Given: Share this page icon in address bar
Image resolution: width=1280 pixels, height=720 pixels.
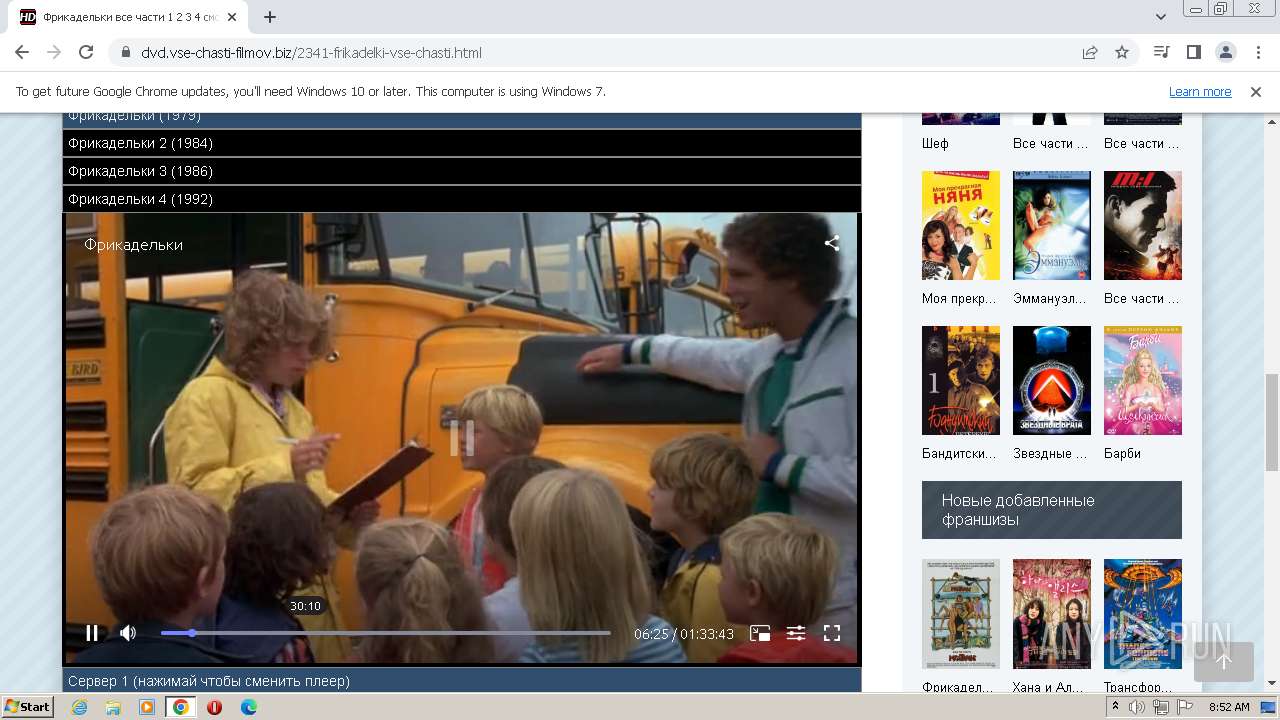Looking at the screenshot, I should point(1090,52).
